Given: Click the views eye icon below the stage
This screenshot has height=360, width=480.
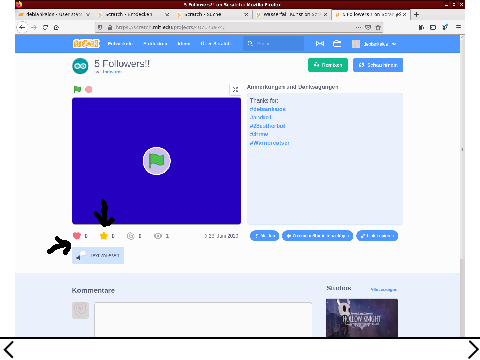Looking at the screenshot, I should 158,236.
